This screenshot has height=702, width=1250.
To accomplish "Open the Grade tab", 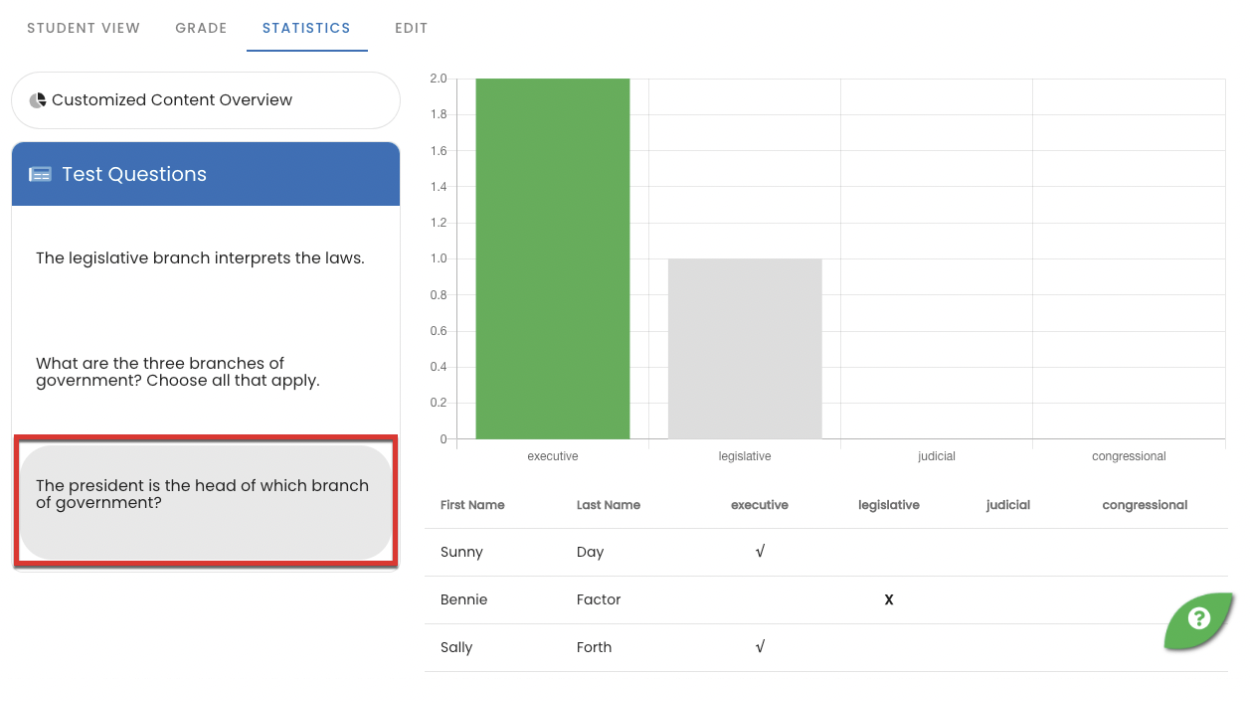I will click(201, 28).
